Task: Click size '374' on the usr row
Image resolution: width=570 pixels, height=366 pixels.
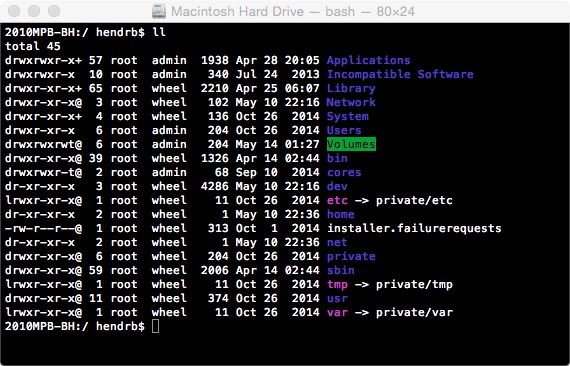Action: (218, 298)
